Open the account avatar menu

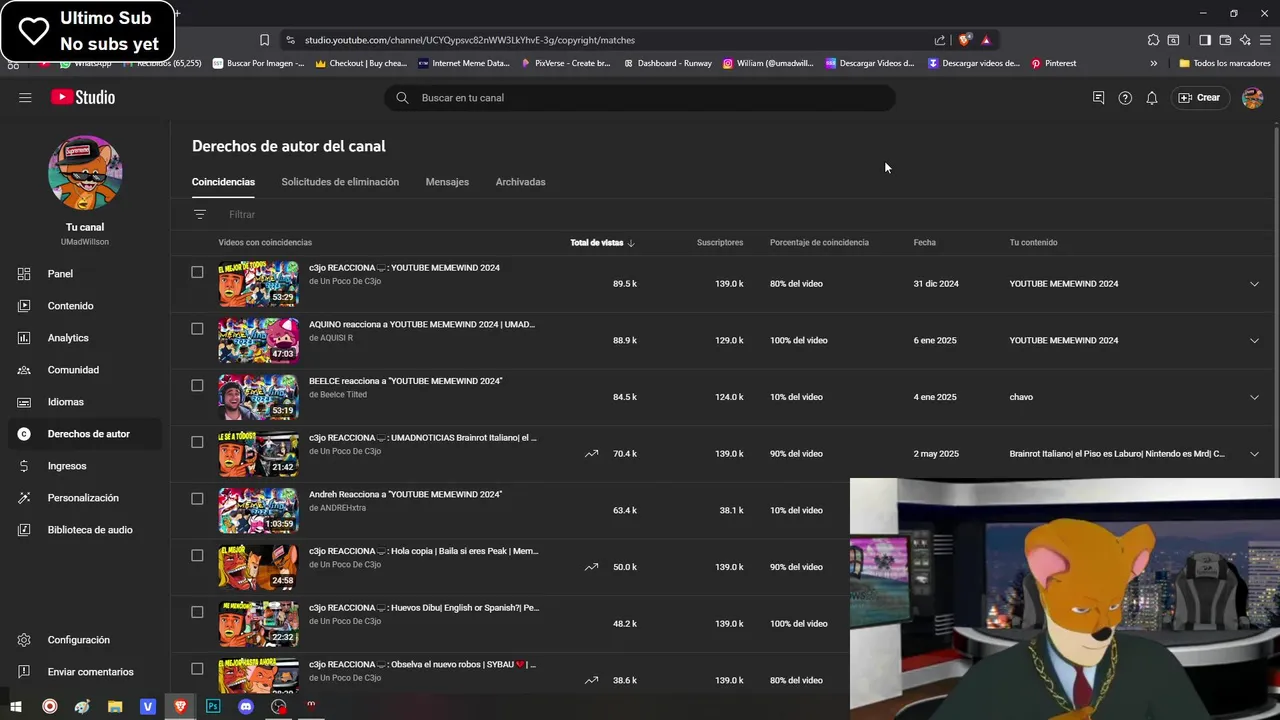click(1252, 98)
